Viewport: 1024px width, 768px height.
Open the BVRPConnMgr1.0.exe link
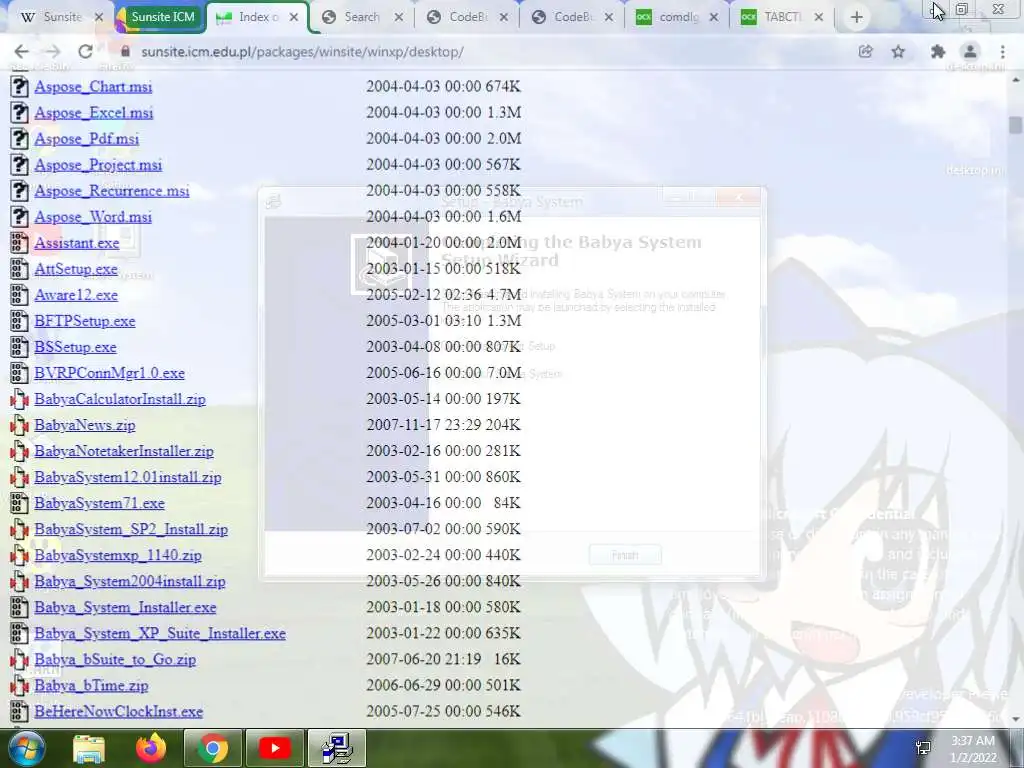(x=110, y=373)
